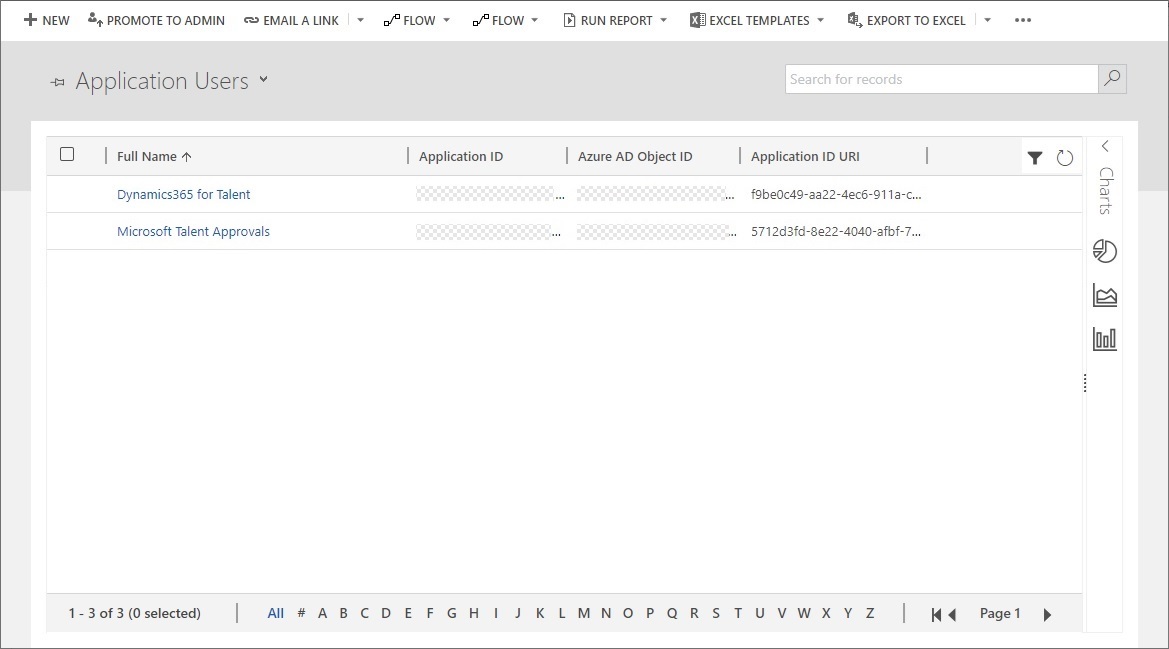Click the search magnifier icon
The image size is (1169, 649).
tap(1112, 78)
